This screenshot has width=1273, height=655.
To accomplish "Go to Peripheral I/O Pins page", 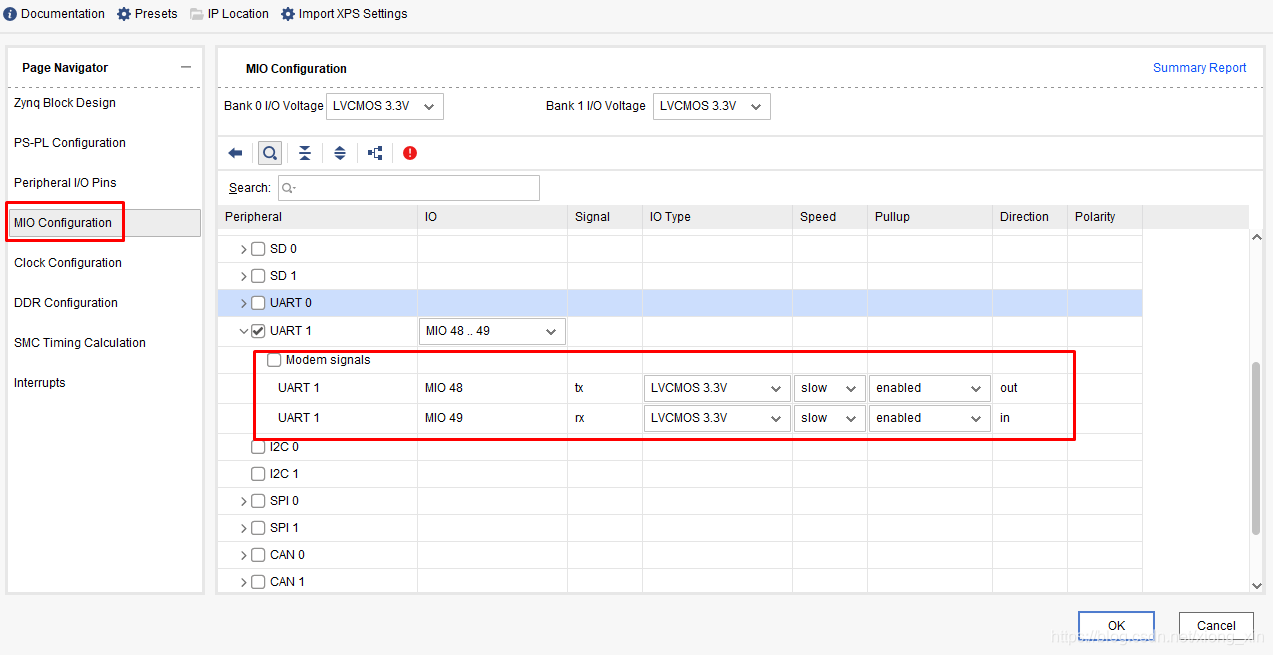I will [x=65, y=183].
